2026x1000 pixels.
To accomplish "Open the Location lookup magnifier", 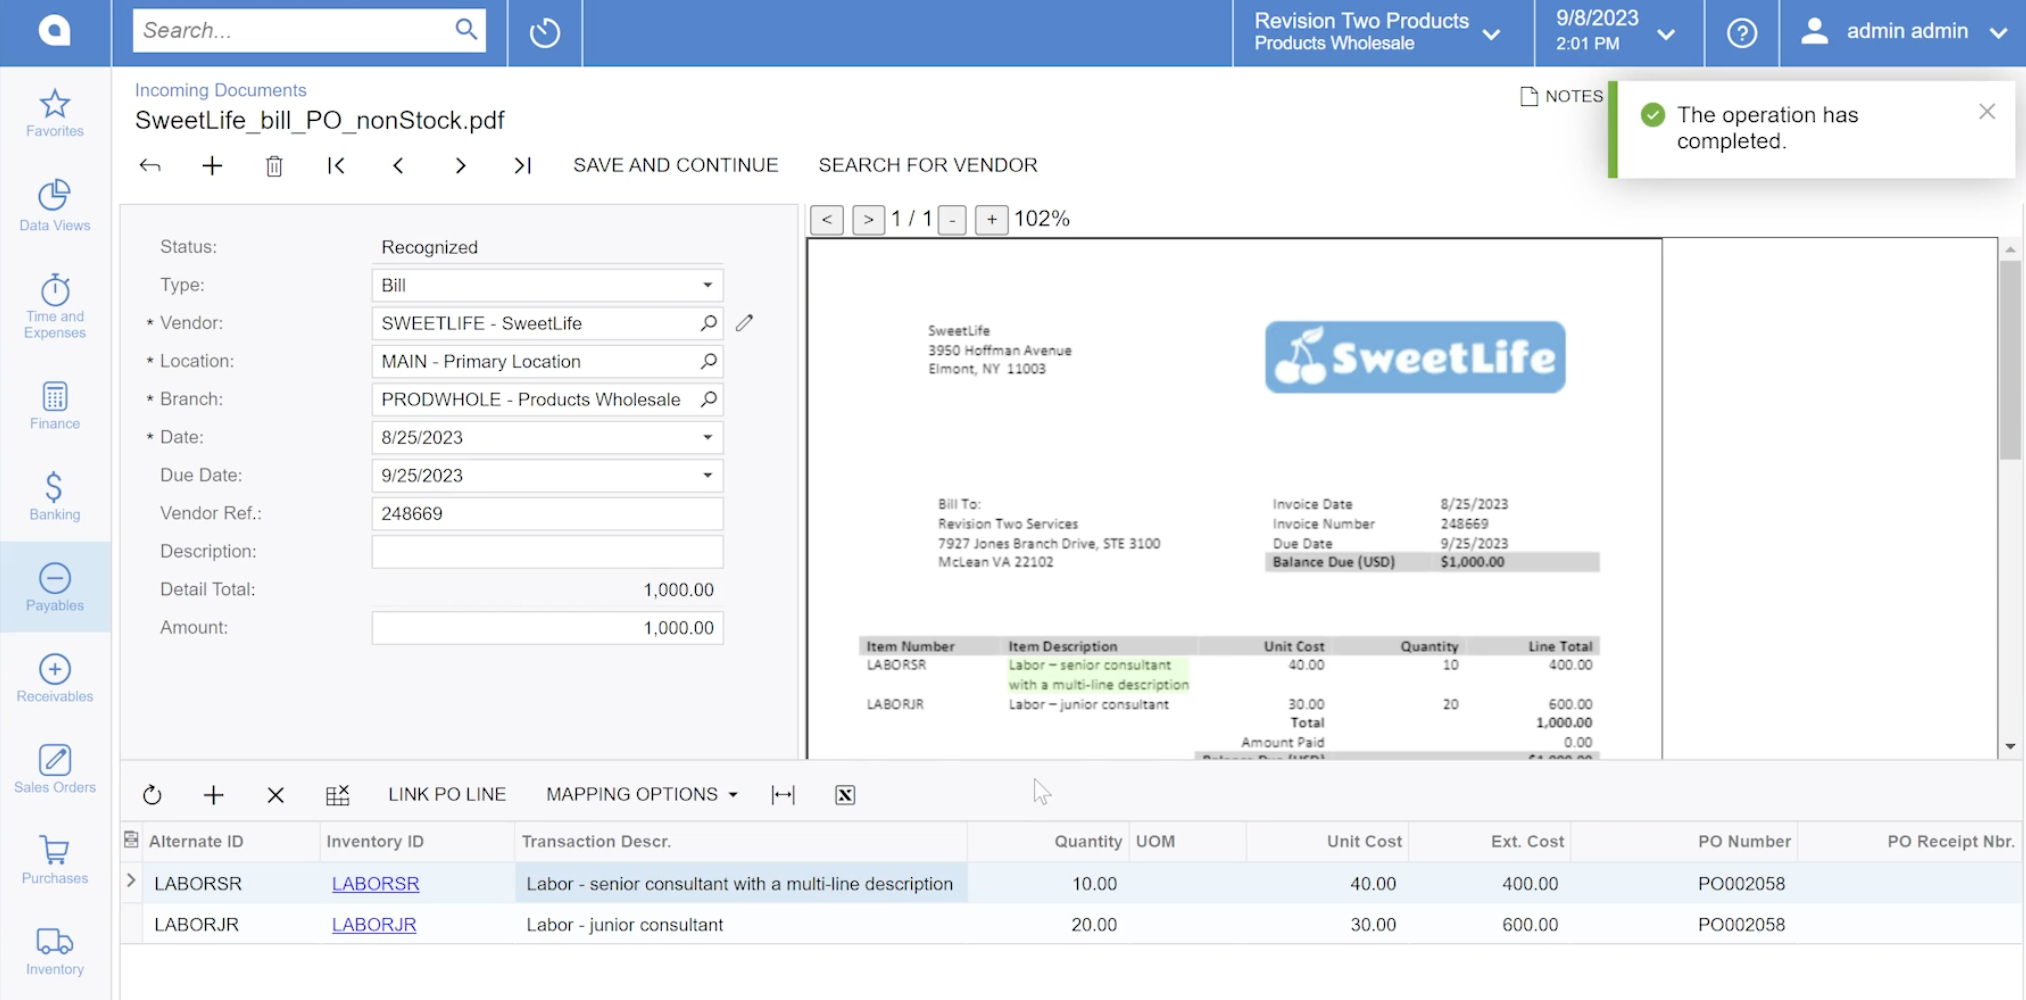I will click(x=708, y=361).
